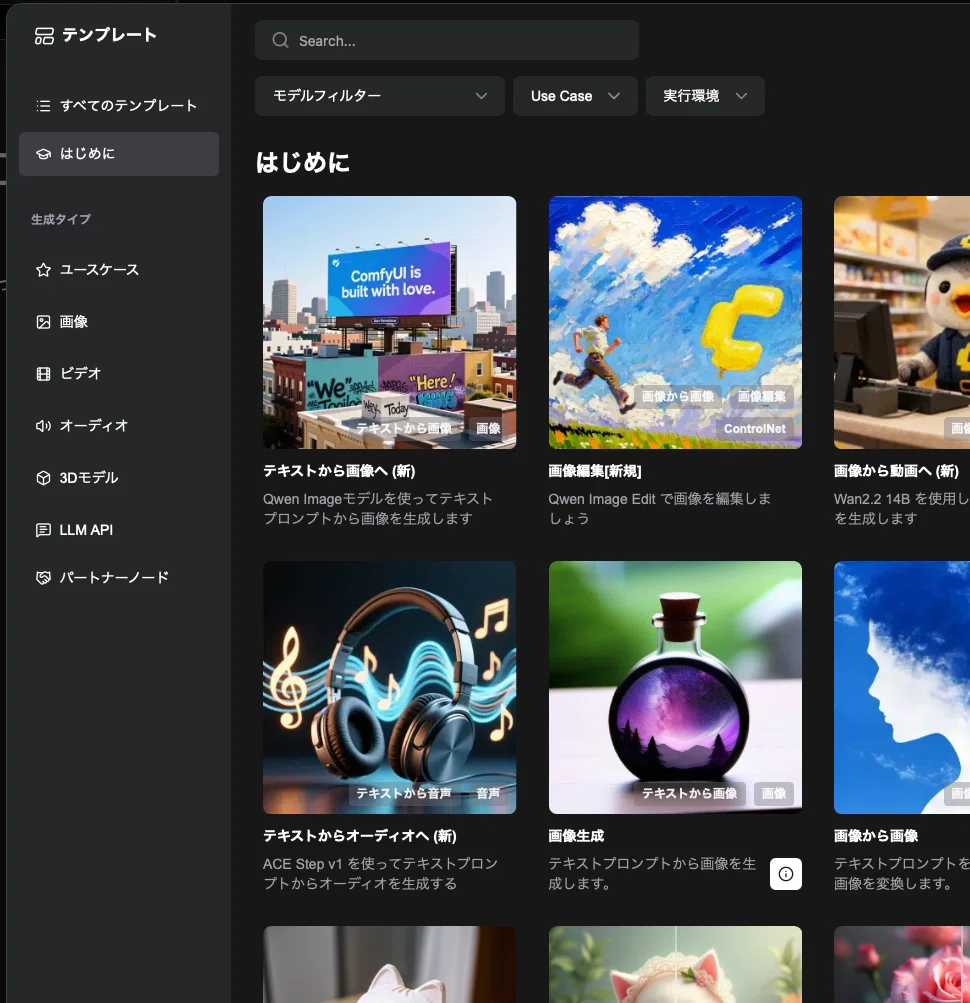Open the penguin cashier template thumbnail
Viewport: 970px width, 1003px height.
point(902,322)
